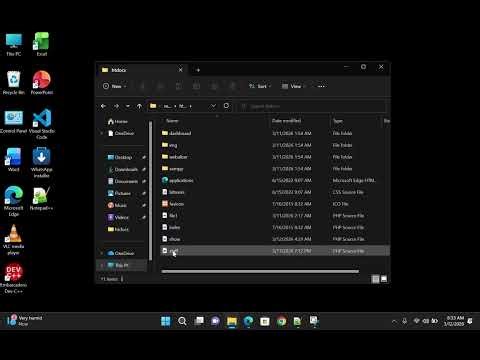Image resolution: width=480 pixels, height=360 pixels.
Task: Open the VLC media player desktop icon
Action: point(14,240)
